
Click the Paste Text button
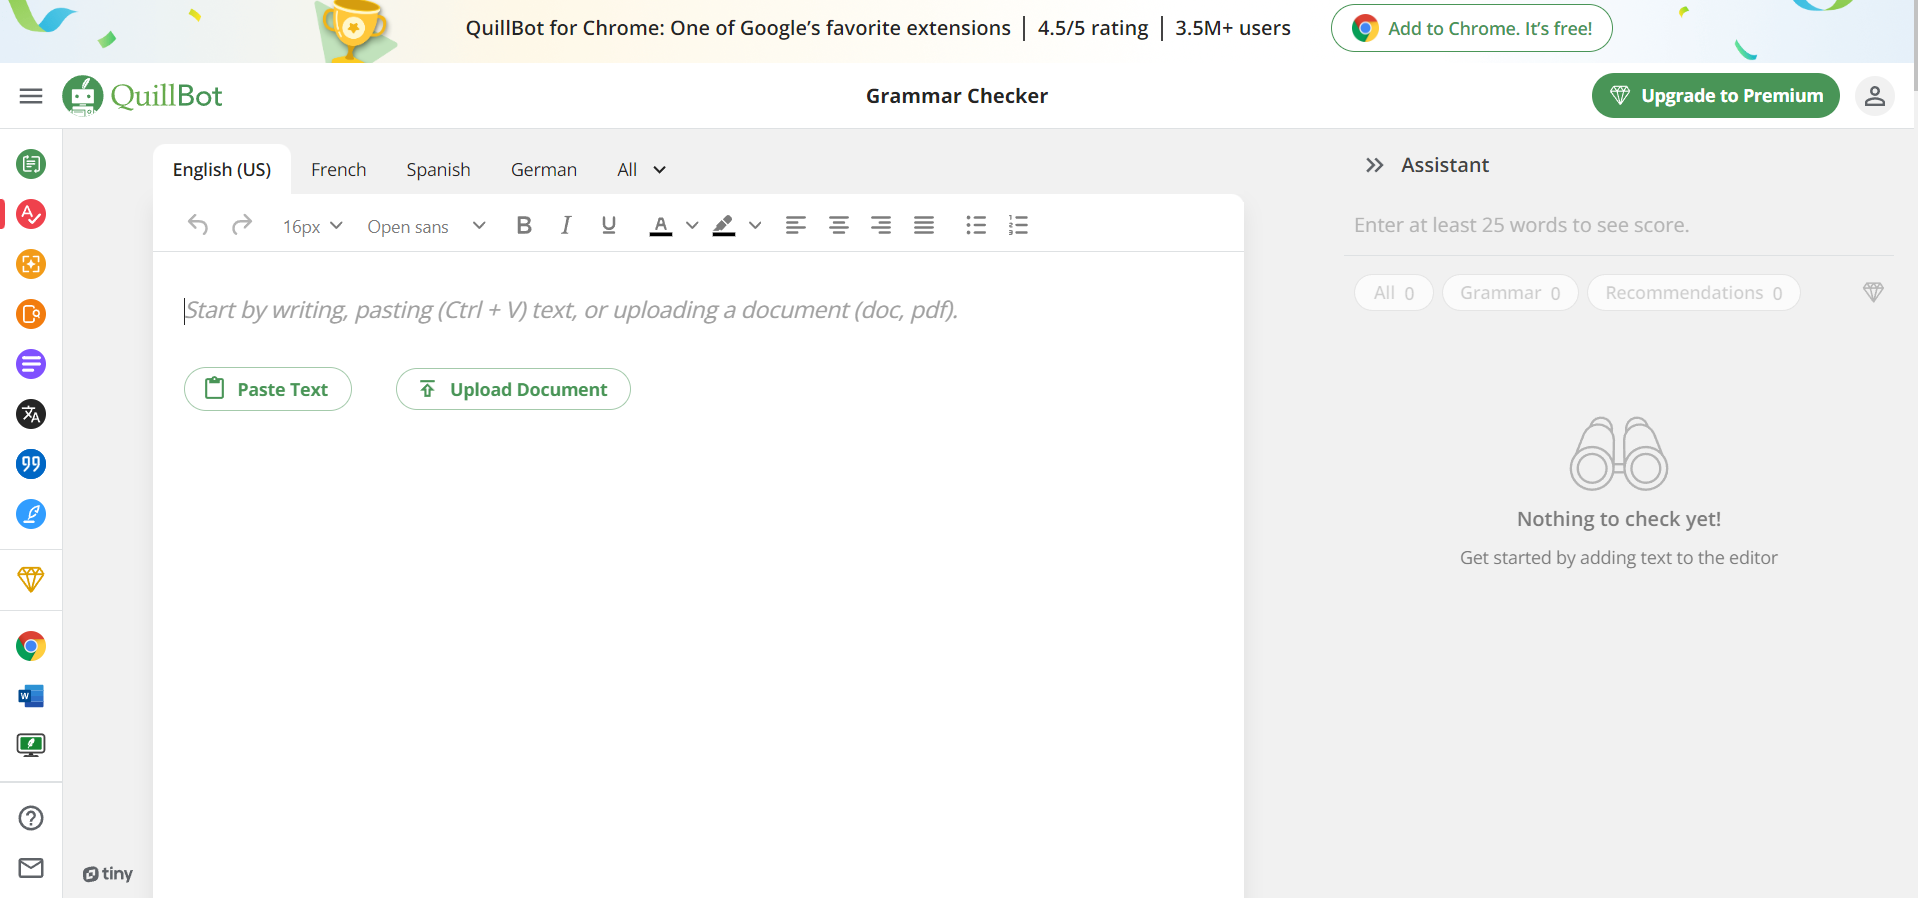pos(268,389)
